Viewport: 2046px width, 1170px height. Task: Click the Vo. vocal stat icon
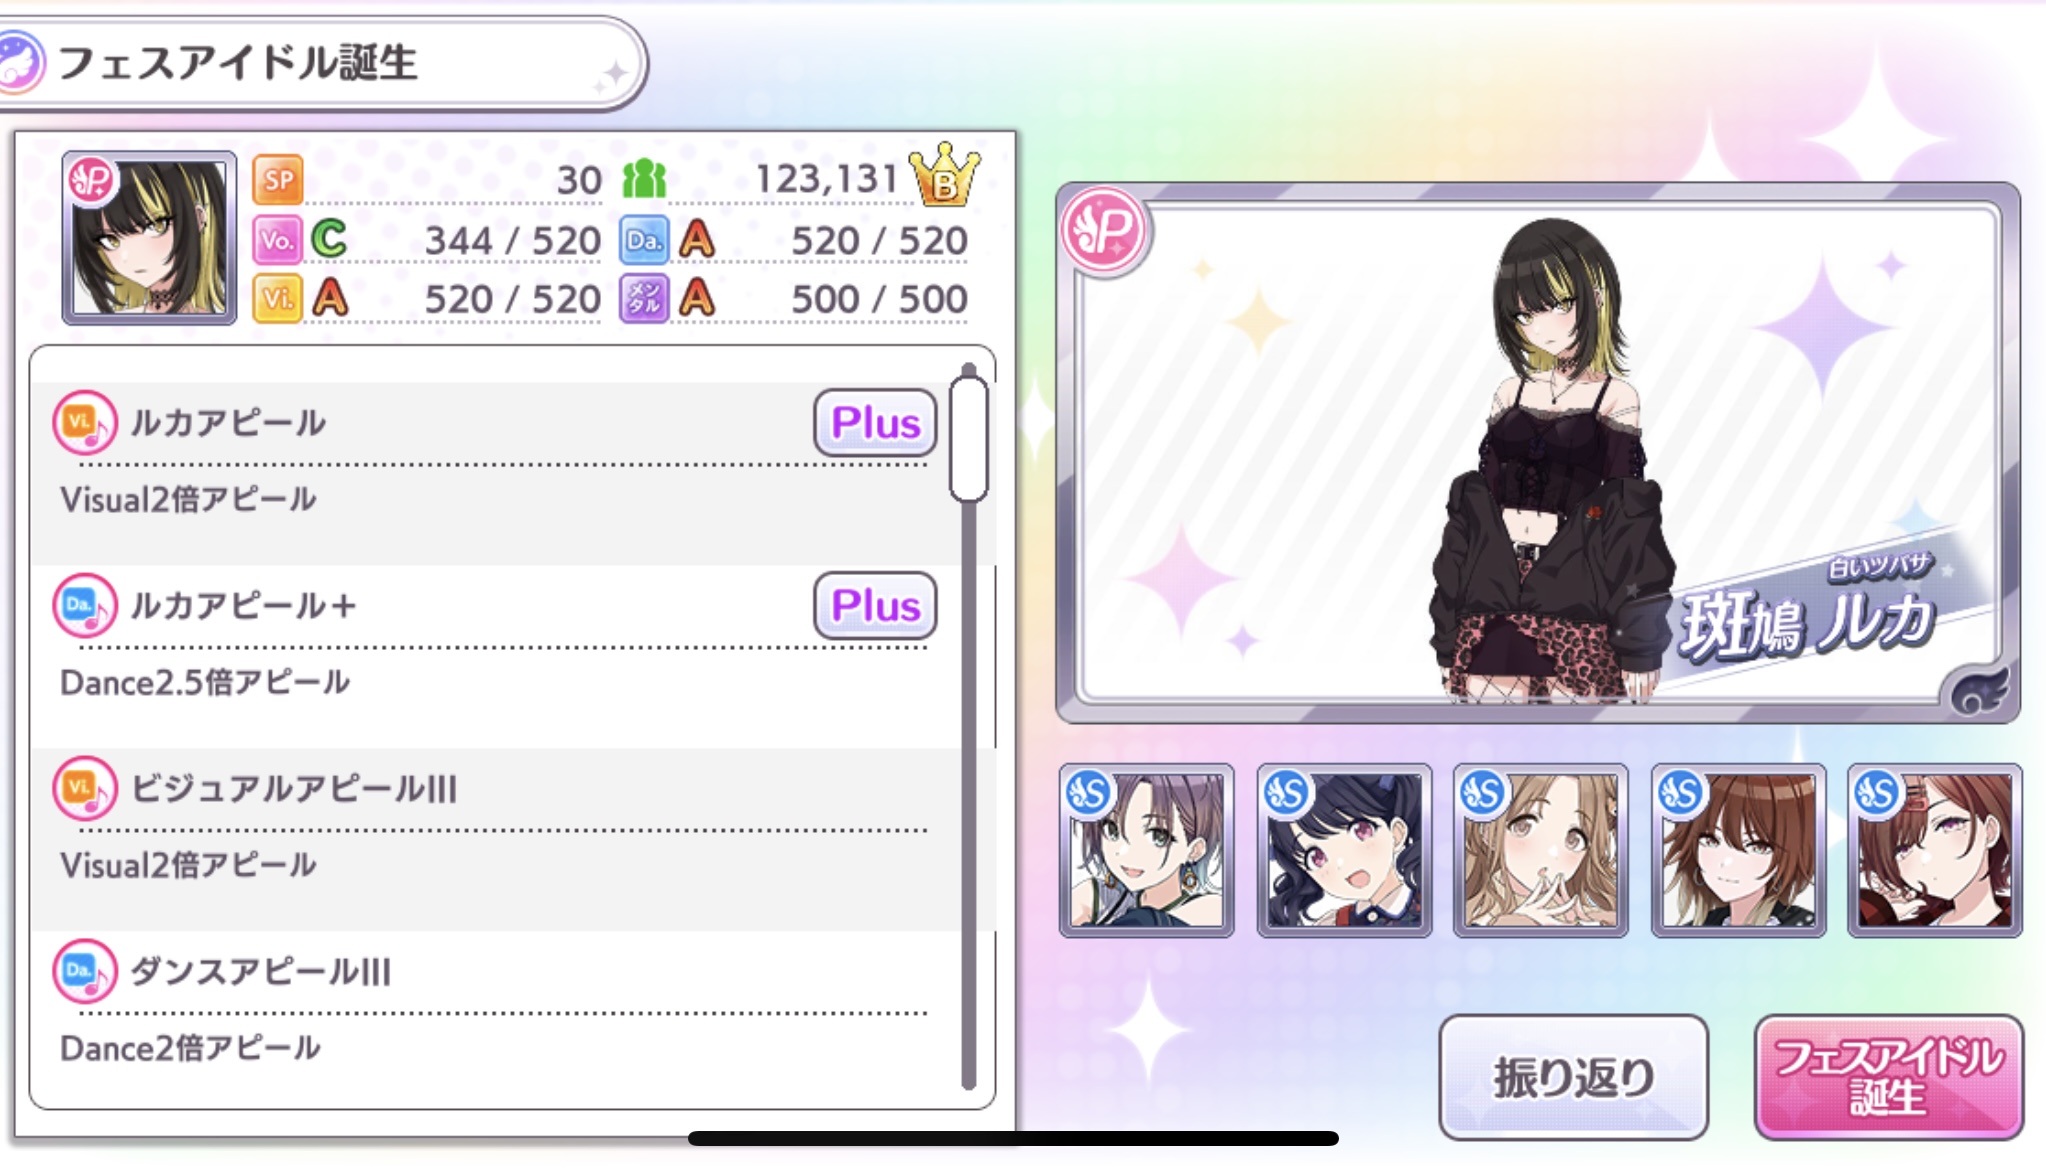(277, 240)
